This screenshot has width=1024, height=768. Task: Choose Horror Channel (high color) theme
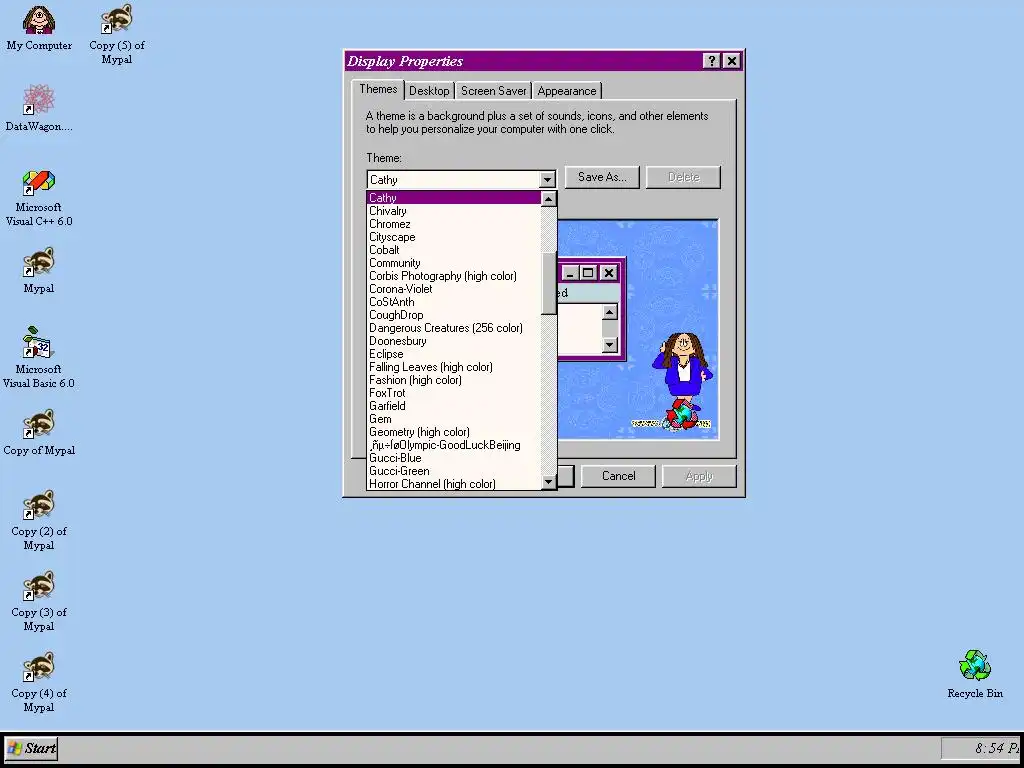(x=454, y=484)
